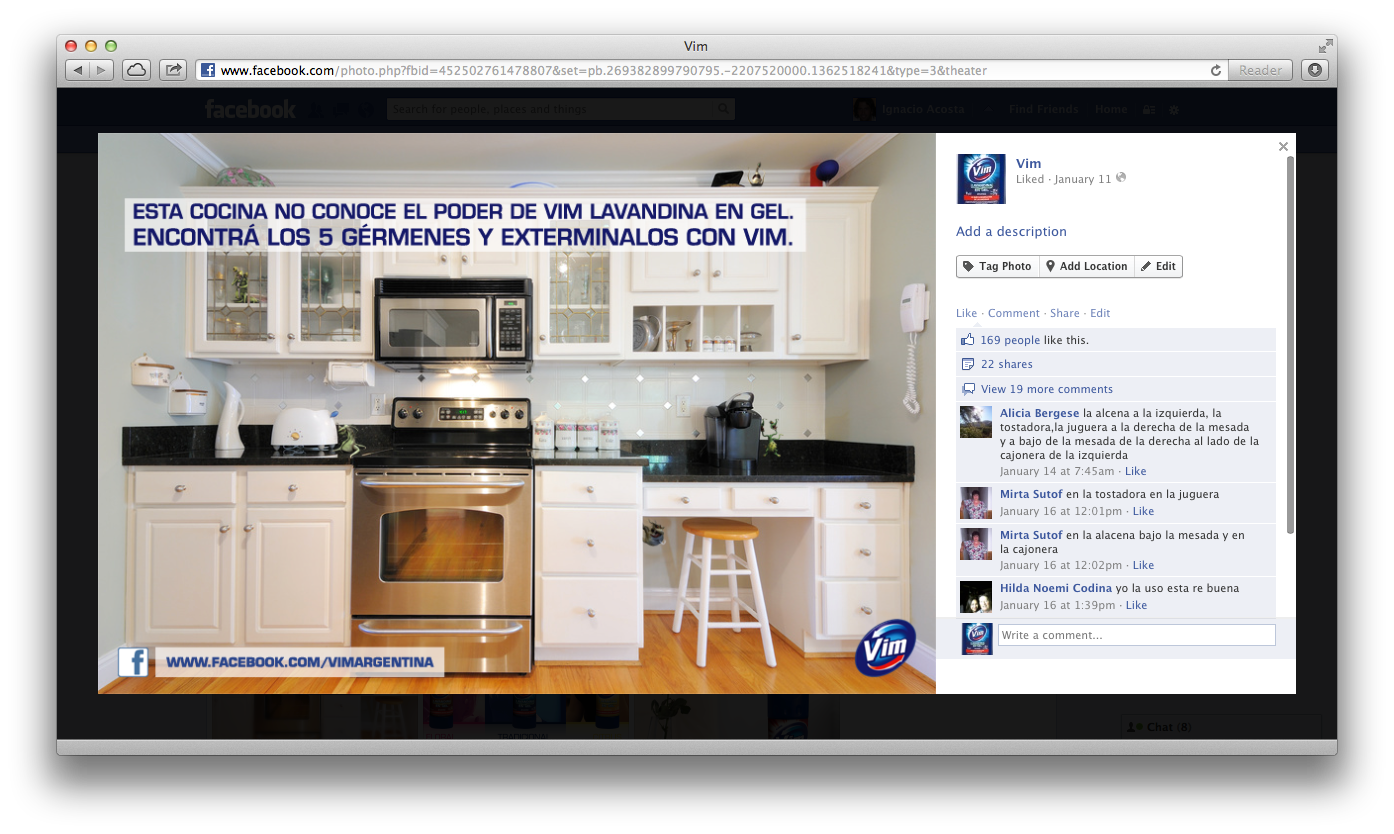Screen dimensions: 1394x834
Task: Enter full screen via top-right arrows icon
Action: (x=1325, y=46)
